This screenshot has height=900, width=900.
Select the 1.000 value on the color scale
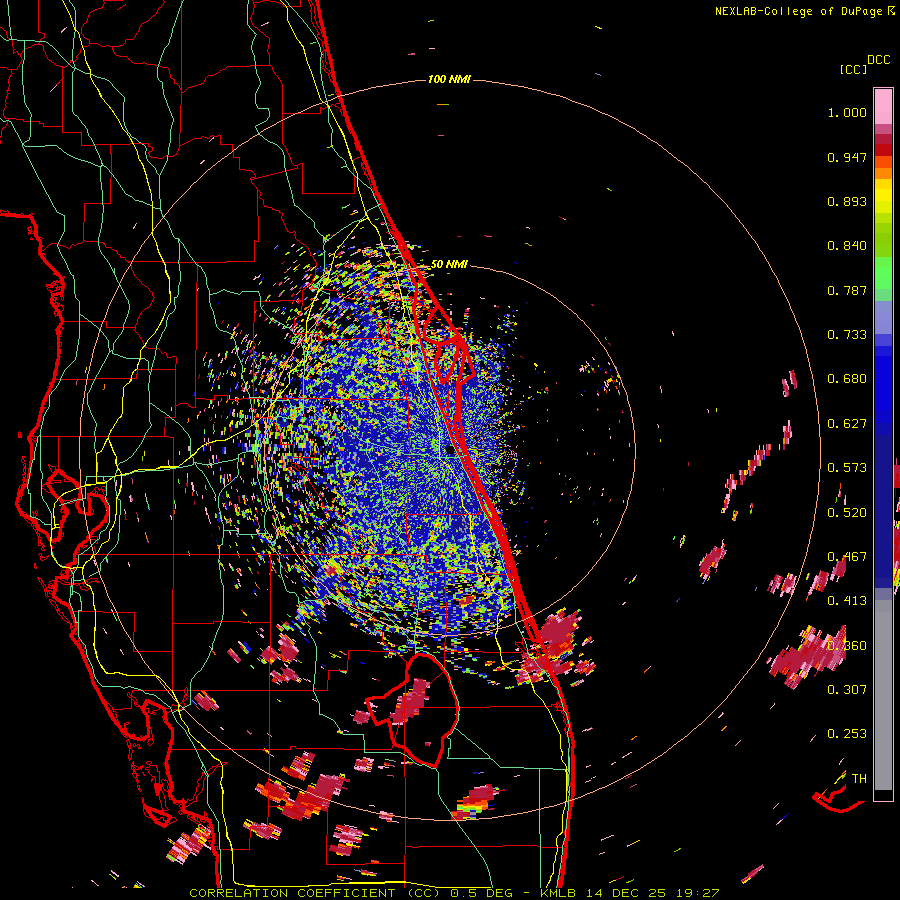(847, 112)
